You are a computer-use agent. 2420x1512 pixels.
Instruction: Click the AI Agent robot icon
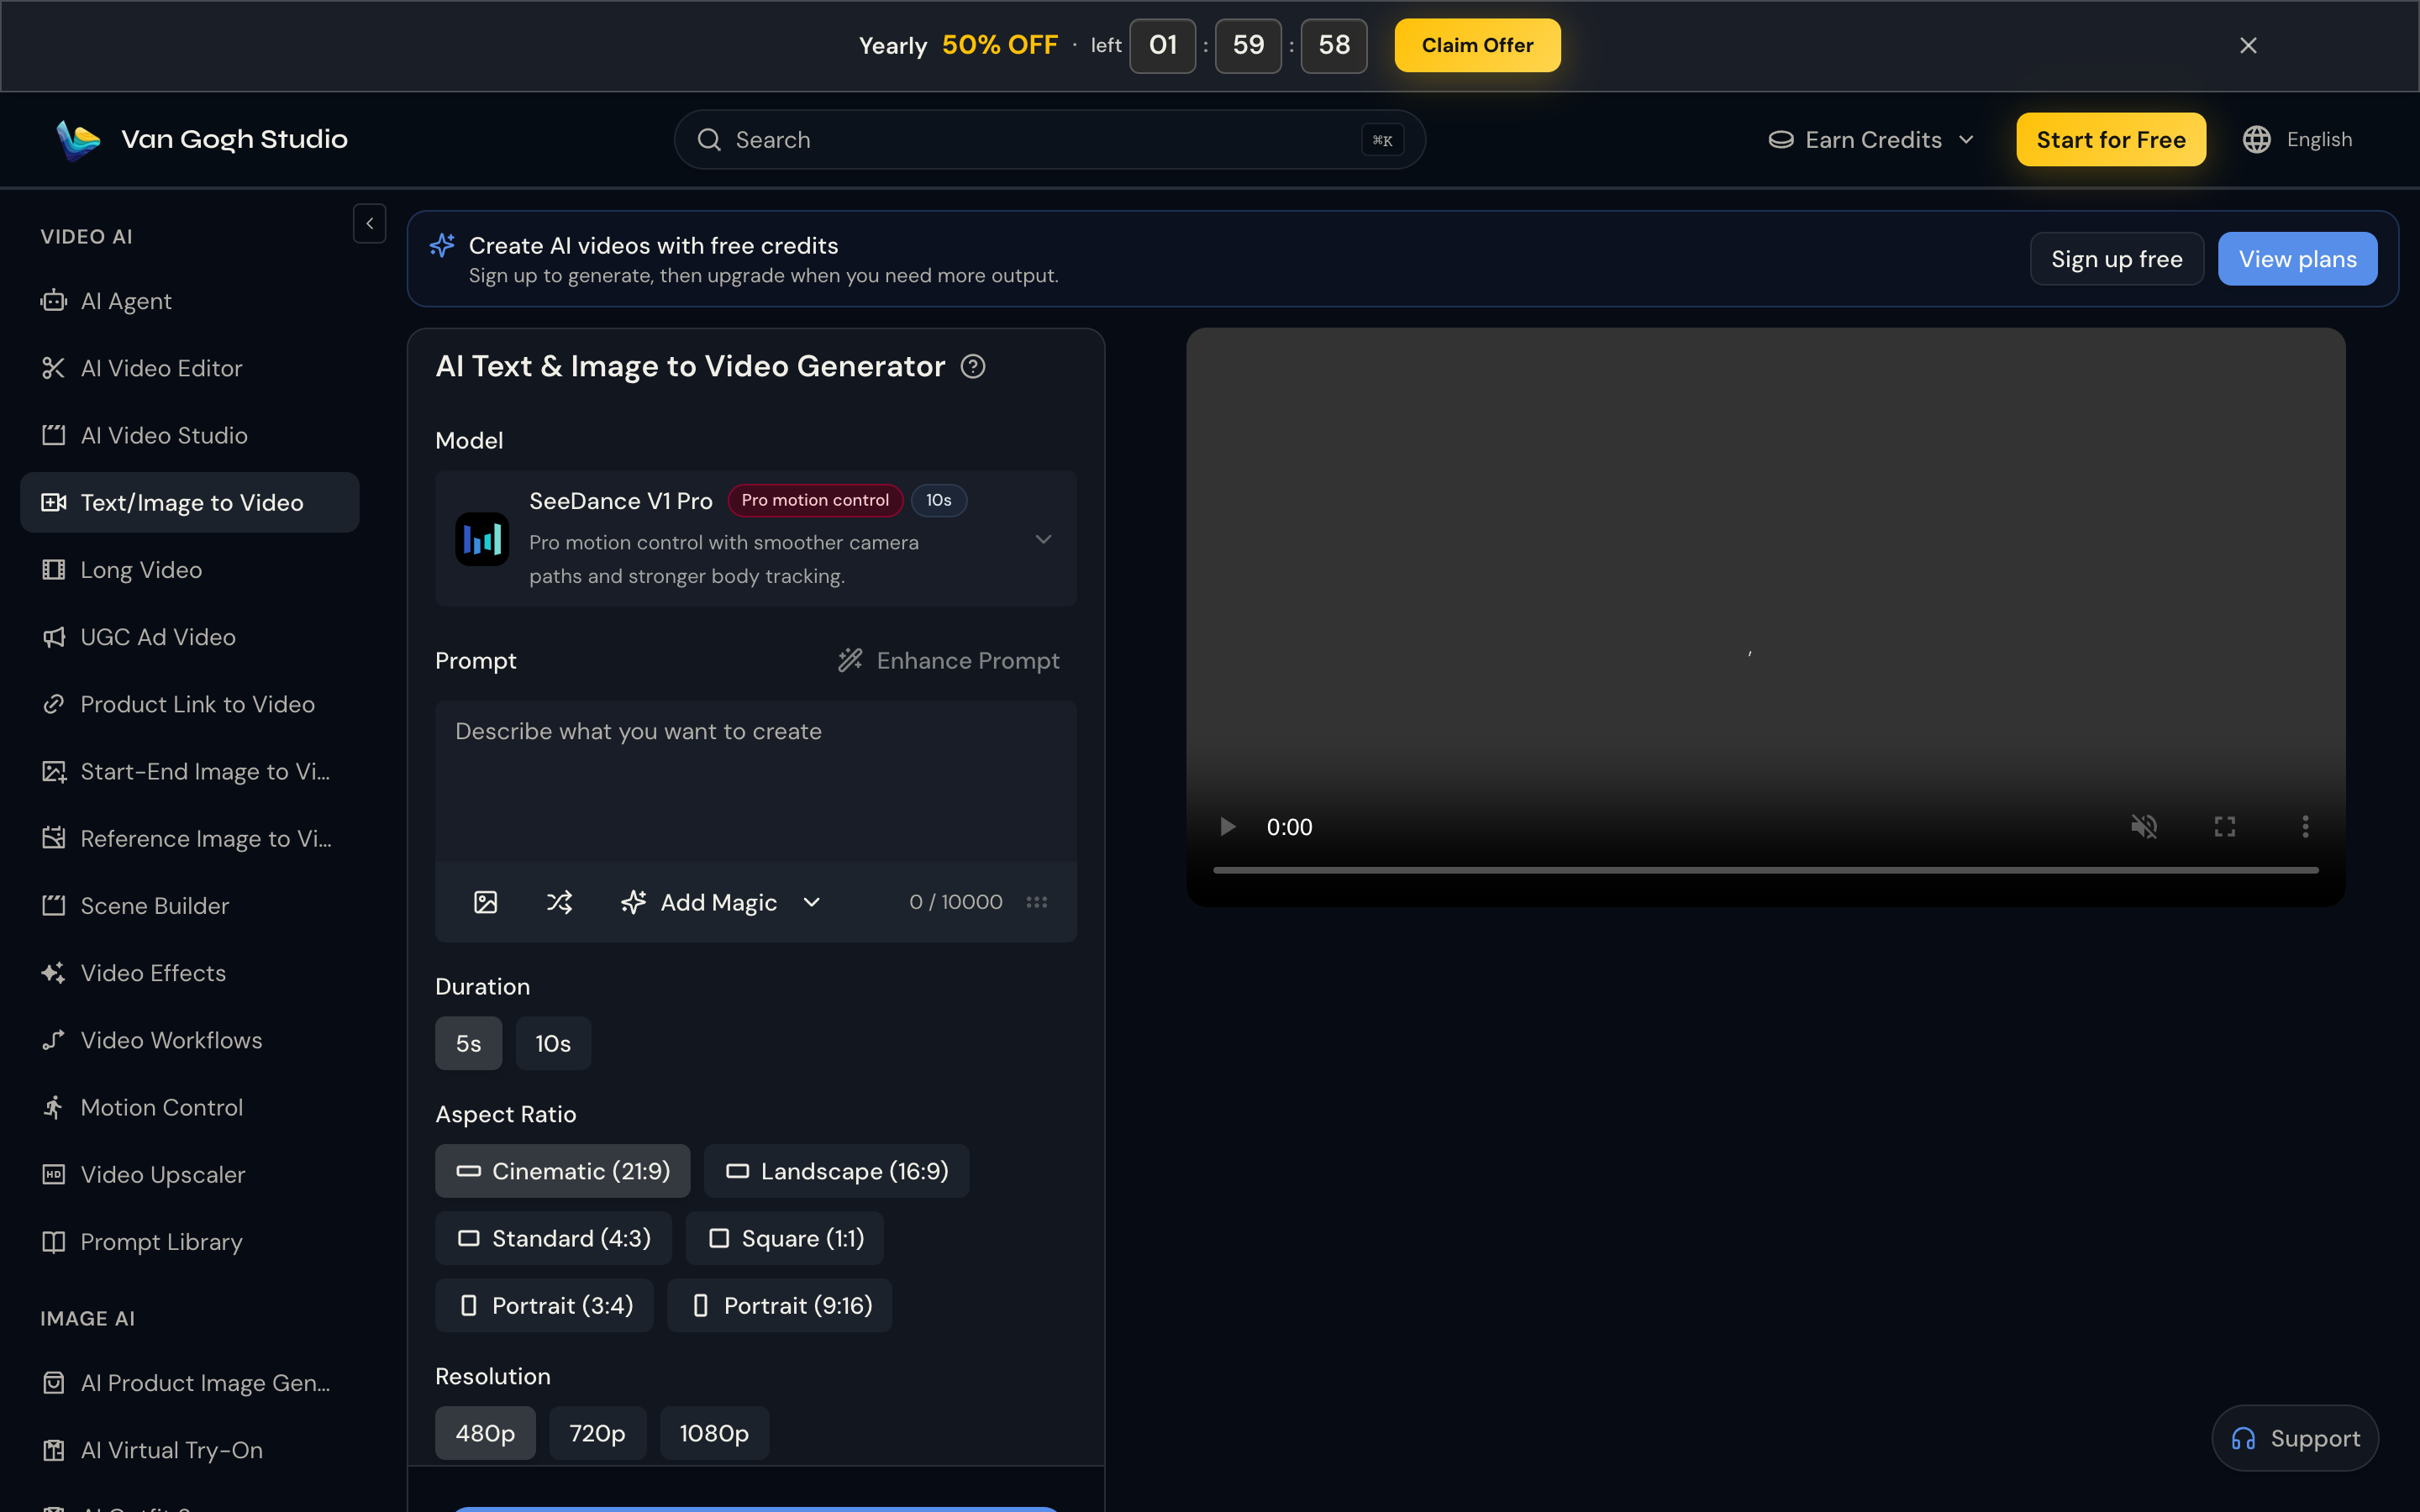click(53, 301)
